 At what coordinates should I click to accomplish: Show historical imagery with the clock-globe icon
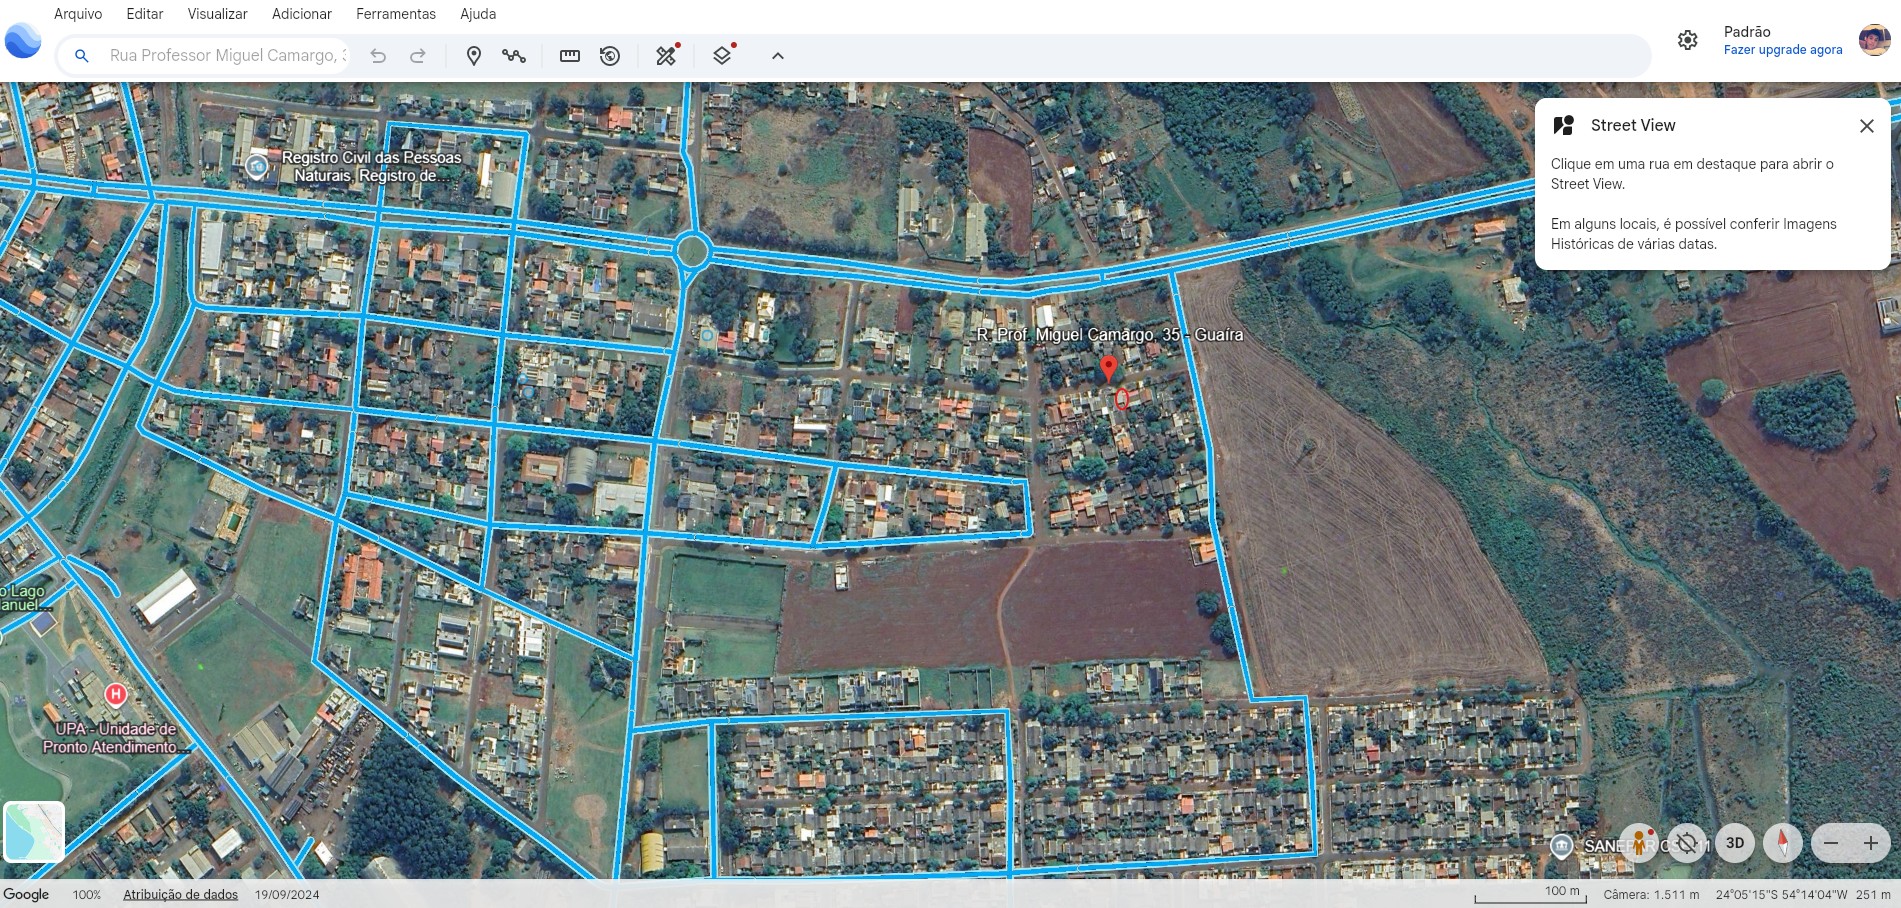[610, 56]
